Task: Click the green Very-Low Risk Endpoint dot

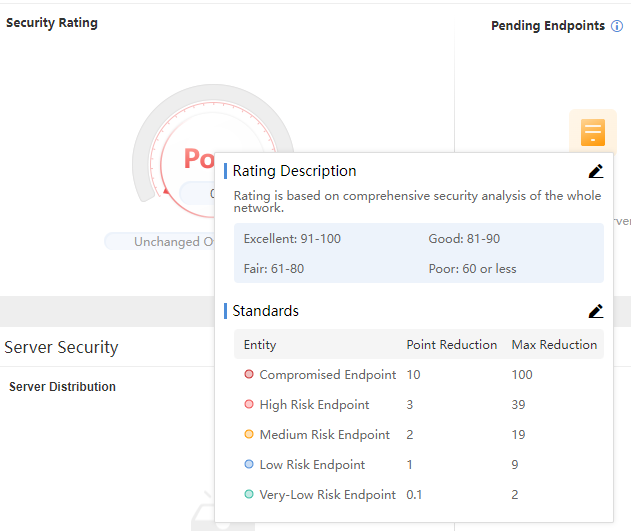Action: click(x=249, y=495)
